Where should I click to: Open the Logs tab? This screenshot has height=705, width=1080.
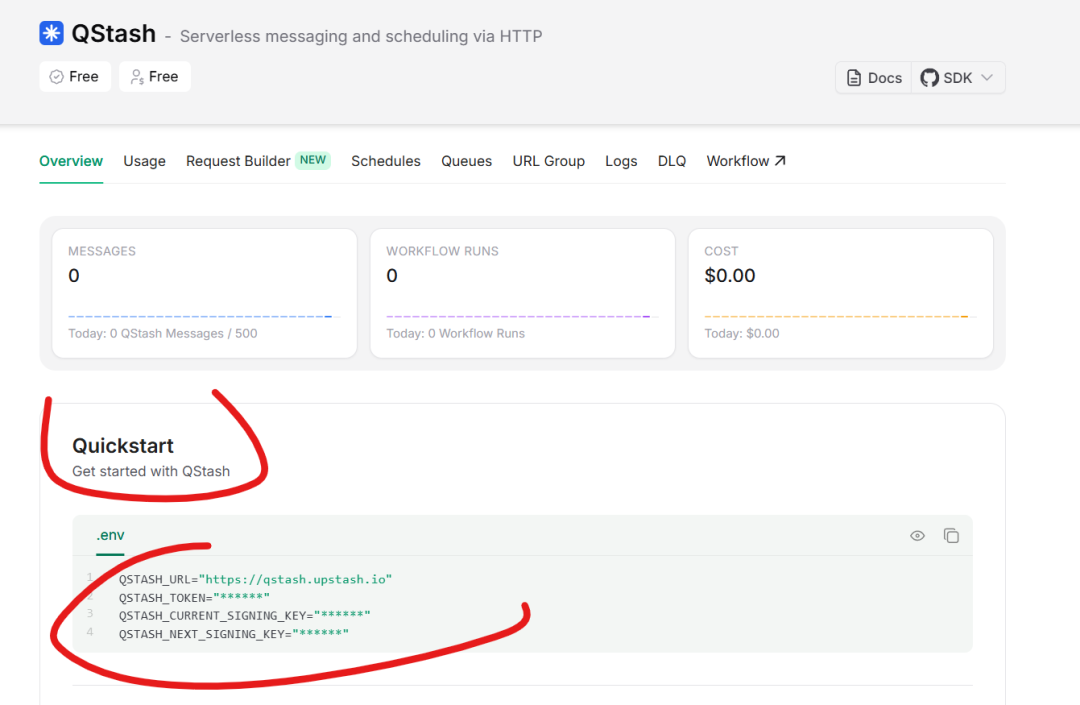pyautogui.click(x=621, y=161)
